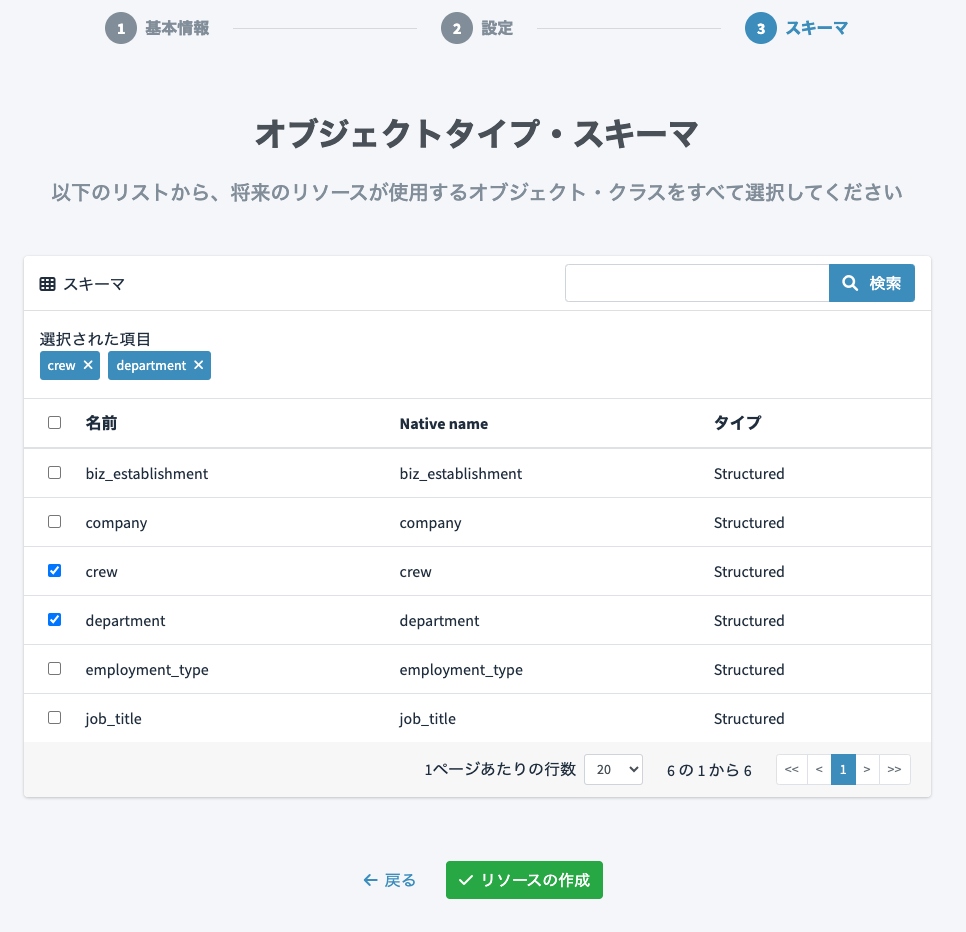Click the 検索 search button
Image resolution: width=966 pixels, height=932 pixels.
coord(872,283)
